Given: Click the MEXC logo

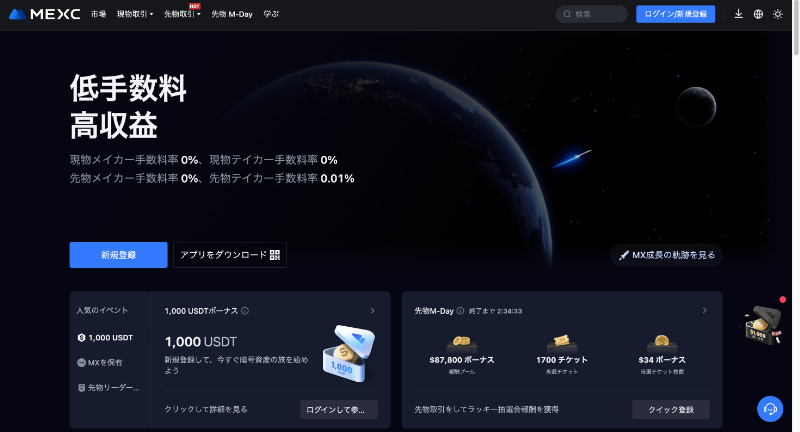Looking at the screenshot, I should tap(44, 14).
